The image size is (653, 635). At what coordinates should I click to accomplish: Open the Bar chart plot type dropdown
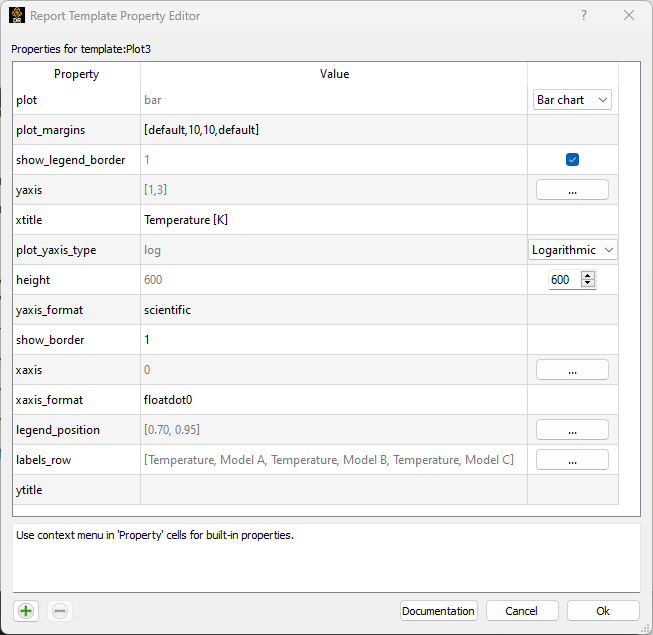pyautogui.click(x=572, y=100)
